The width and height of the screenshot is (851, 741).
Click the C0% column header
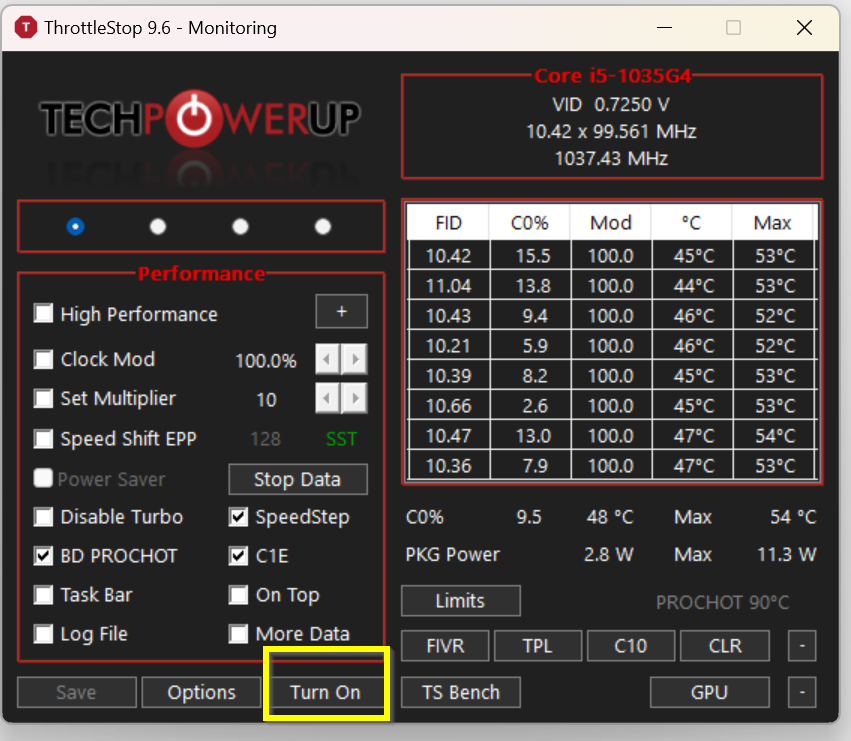pyautogui.click(x=530, y=223)
